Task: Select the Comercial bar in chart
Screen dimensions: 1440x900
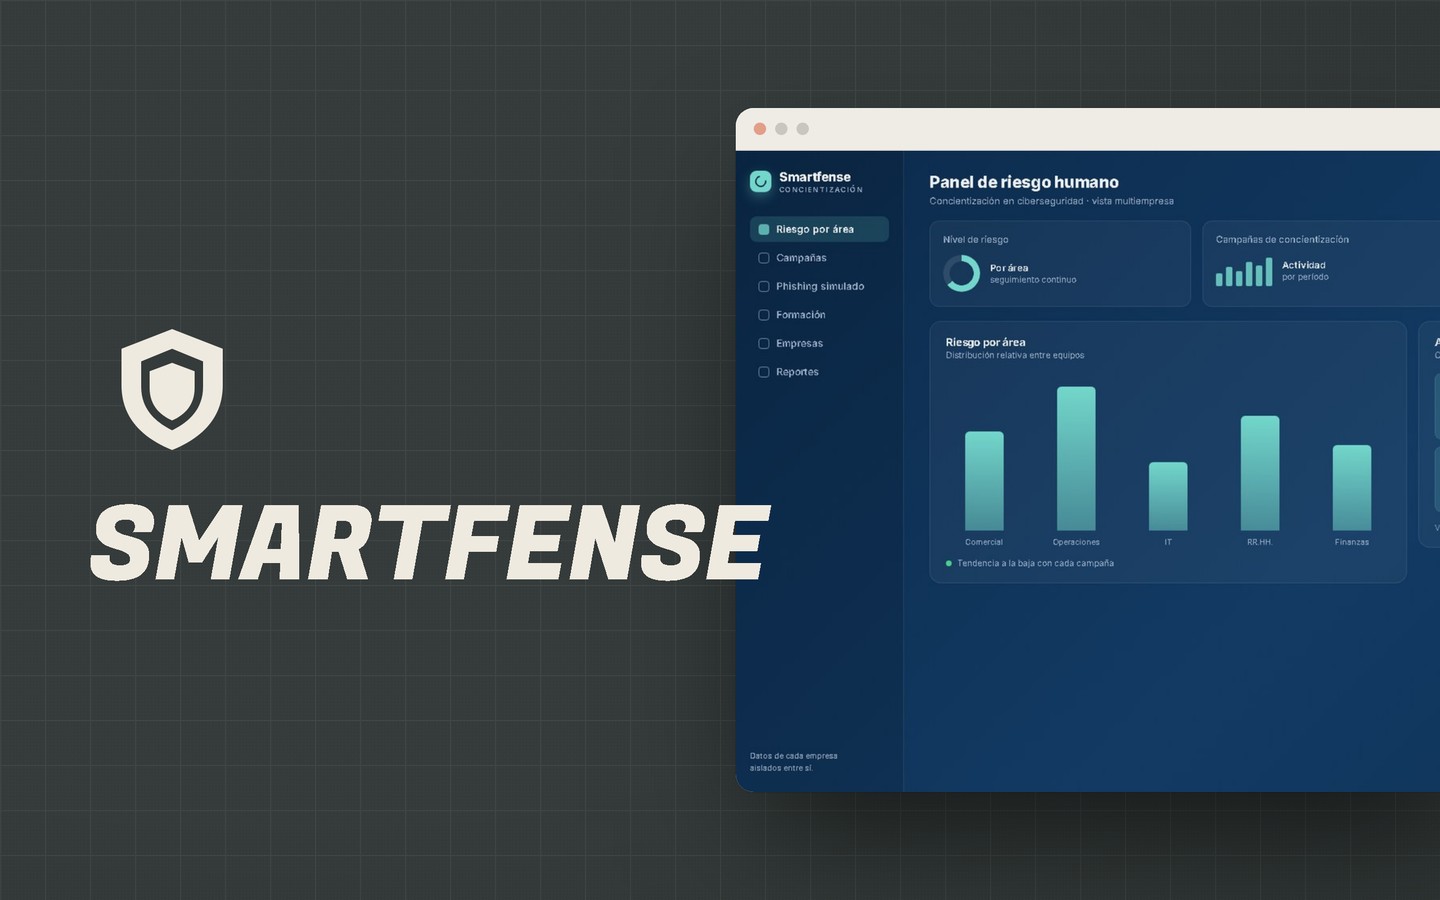Action: tap(984, 481)
